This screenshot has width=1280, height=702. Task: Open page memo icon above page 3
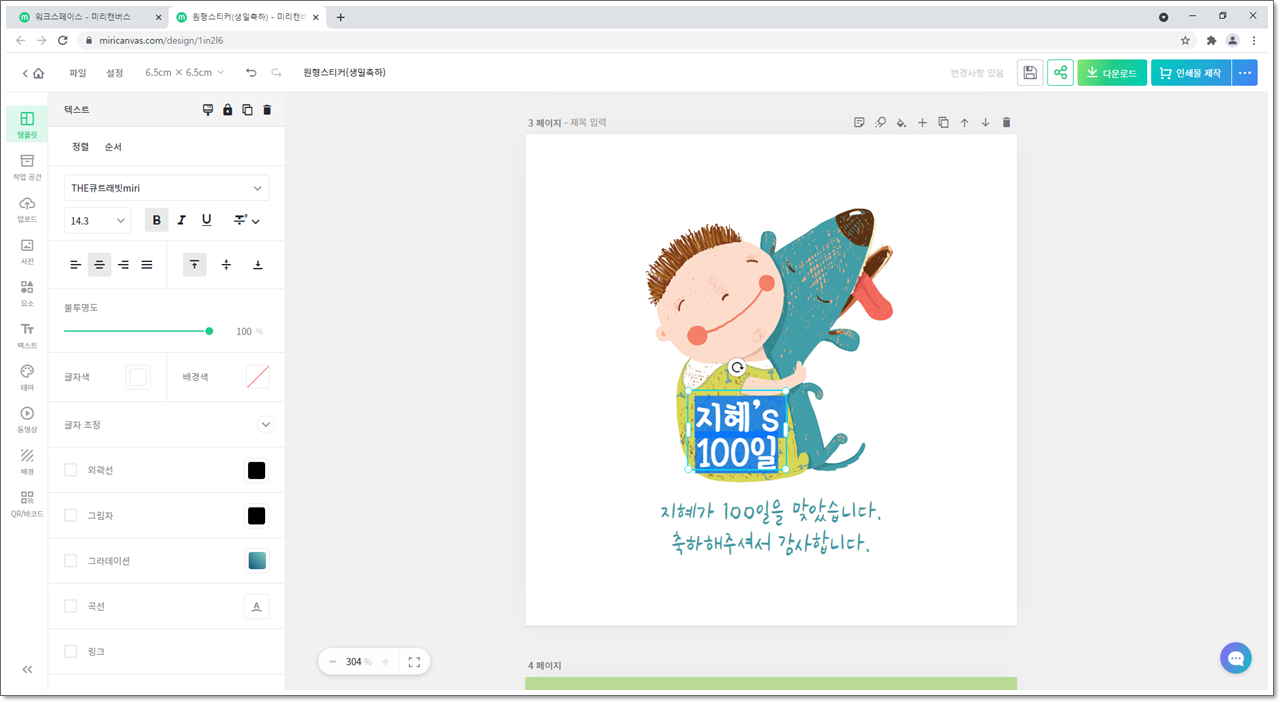(x=859, y=122)
